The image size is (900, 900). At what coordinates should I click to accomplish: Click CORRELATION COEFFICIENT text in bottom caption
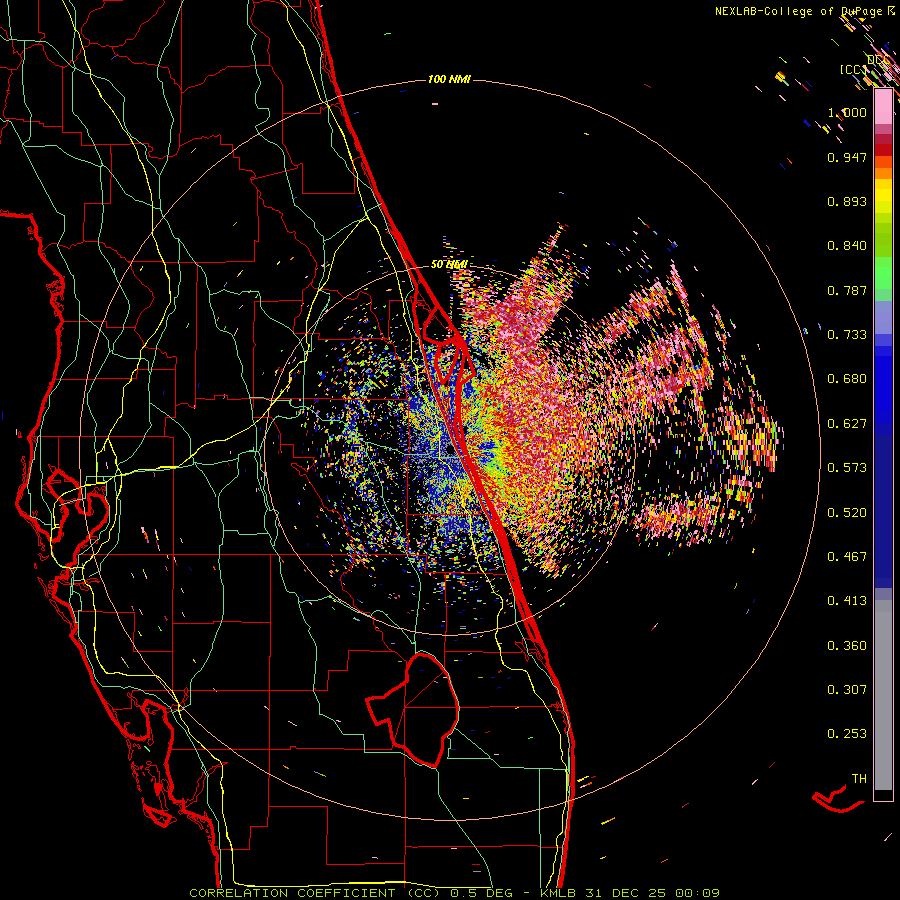pos(292,893)
